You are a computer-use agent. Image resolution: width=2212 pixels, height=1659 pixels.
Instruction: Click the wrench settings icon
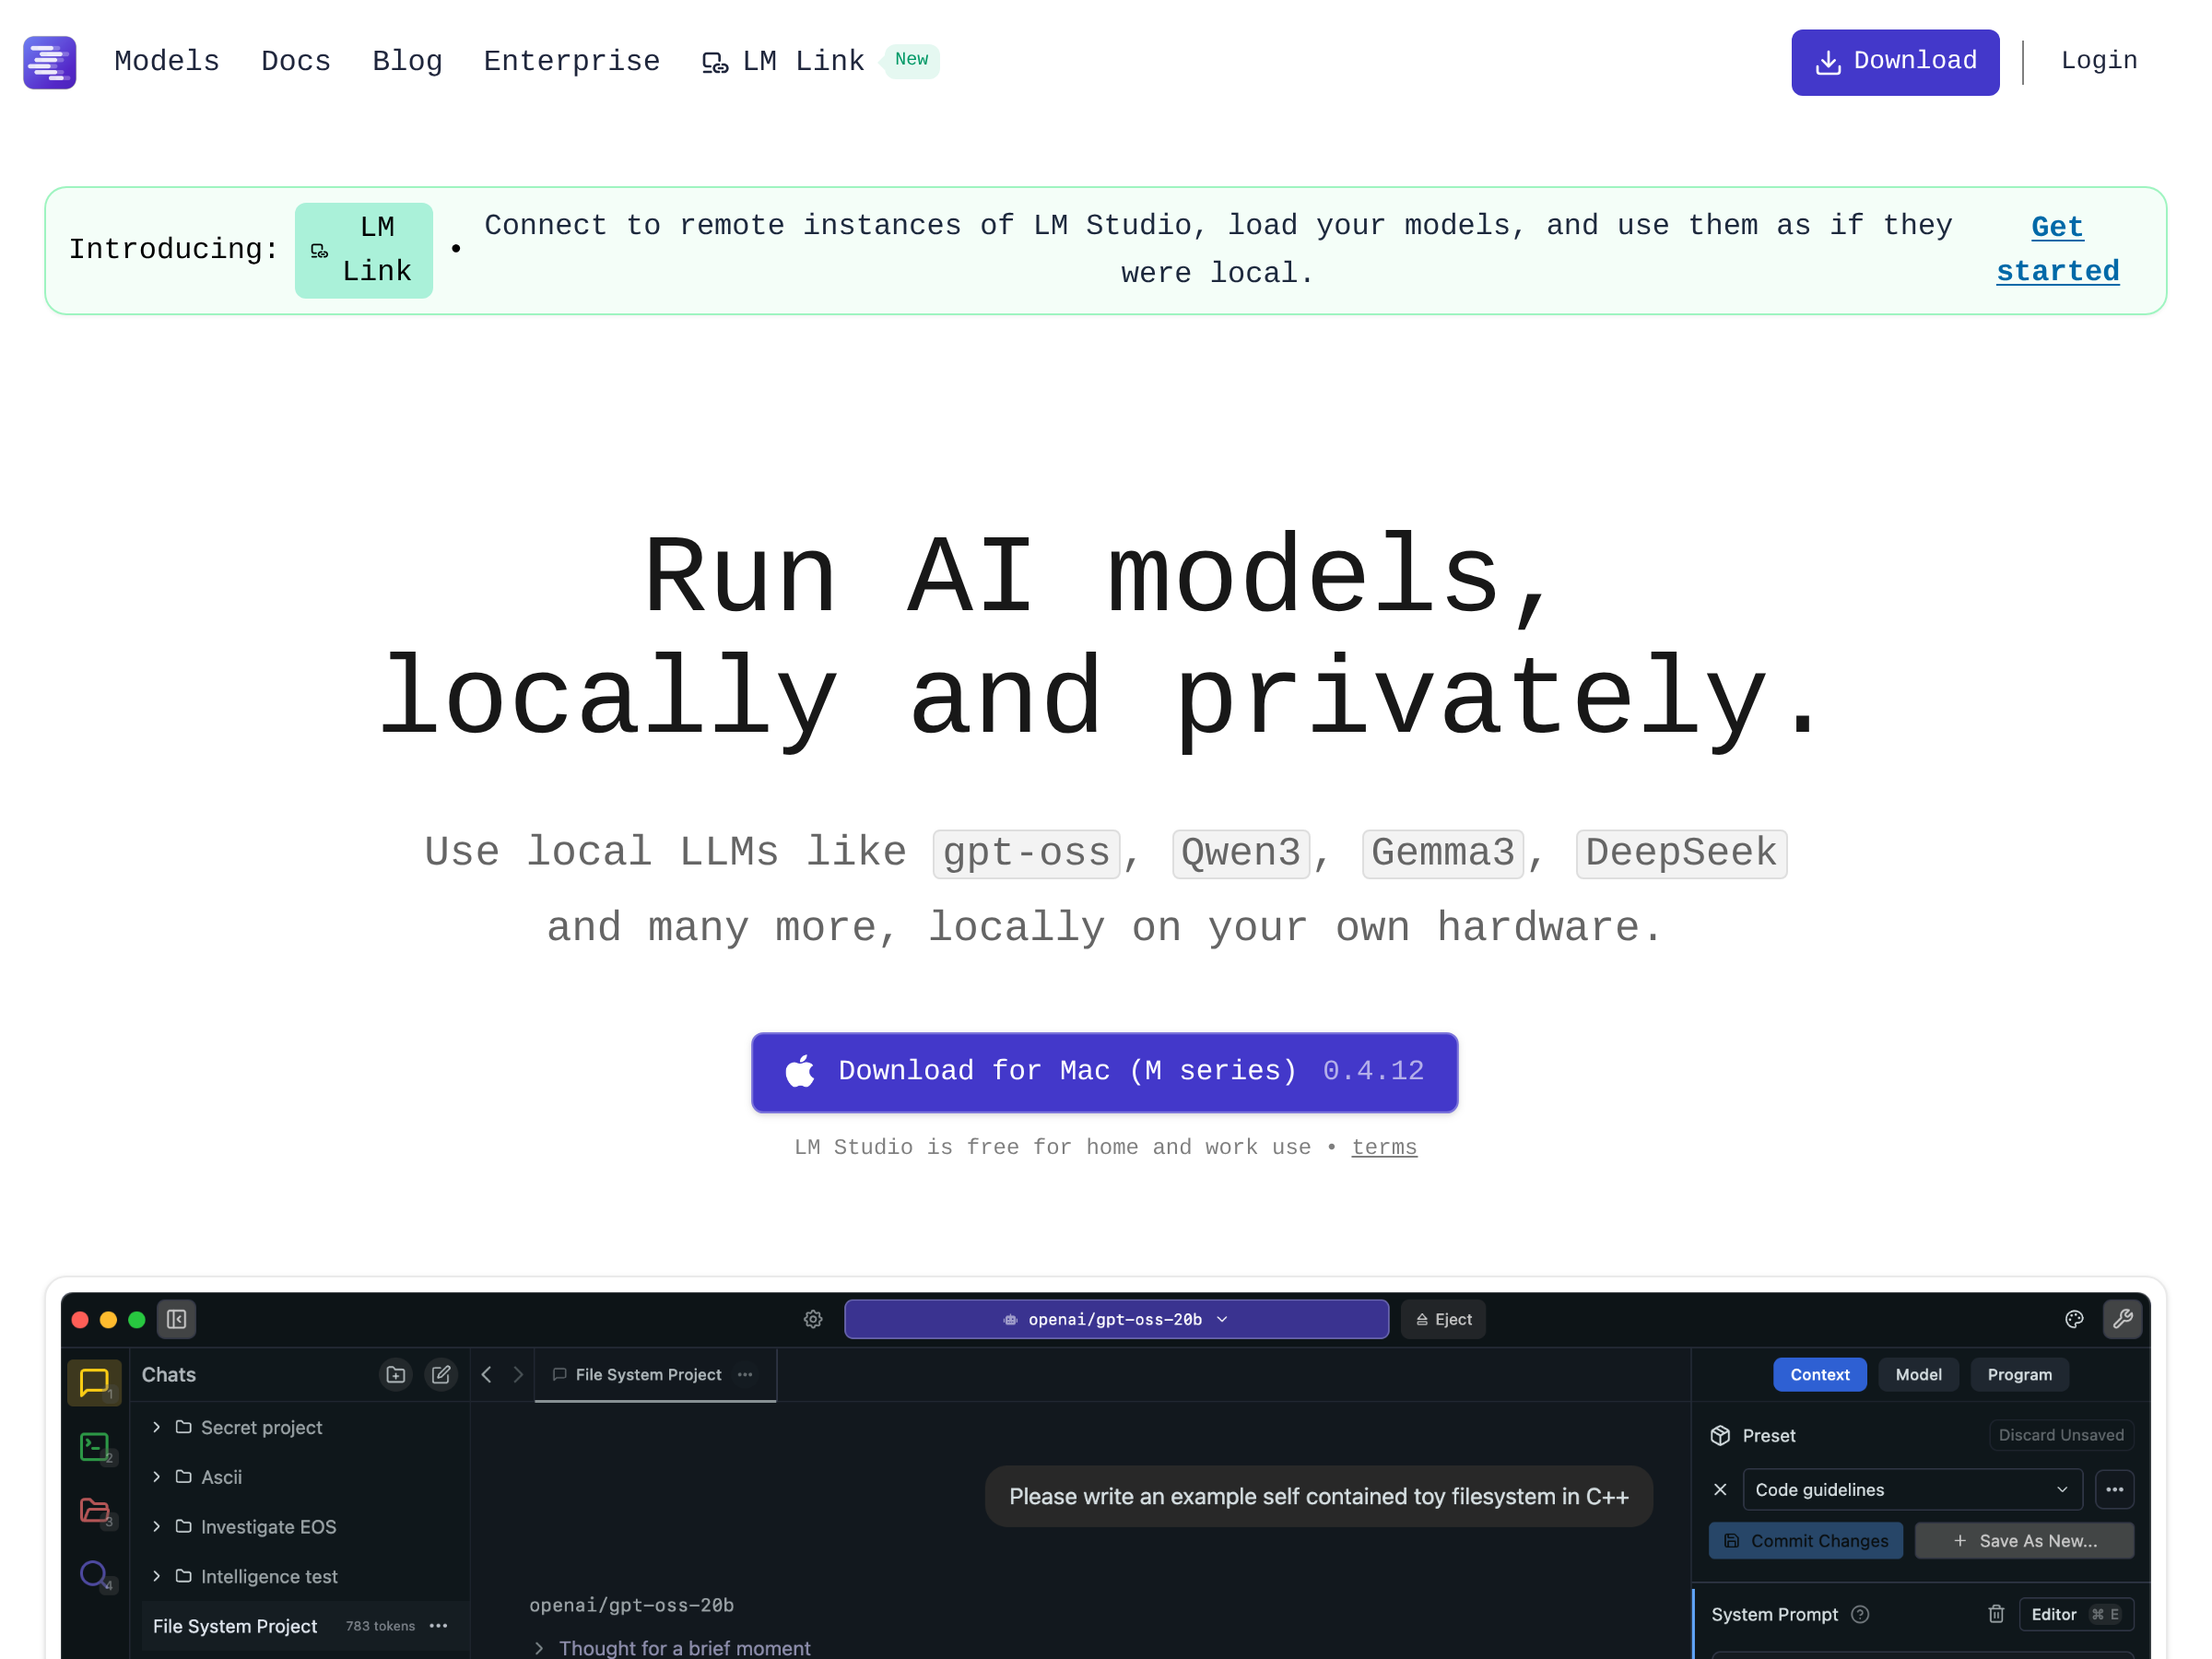pos(2122,1319)
